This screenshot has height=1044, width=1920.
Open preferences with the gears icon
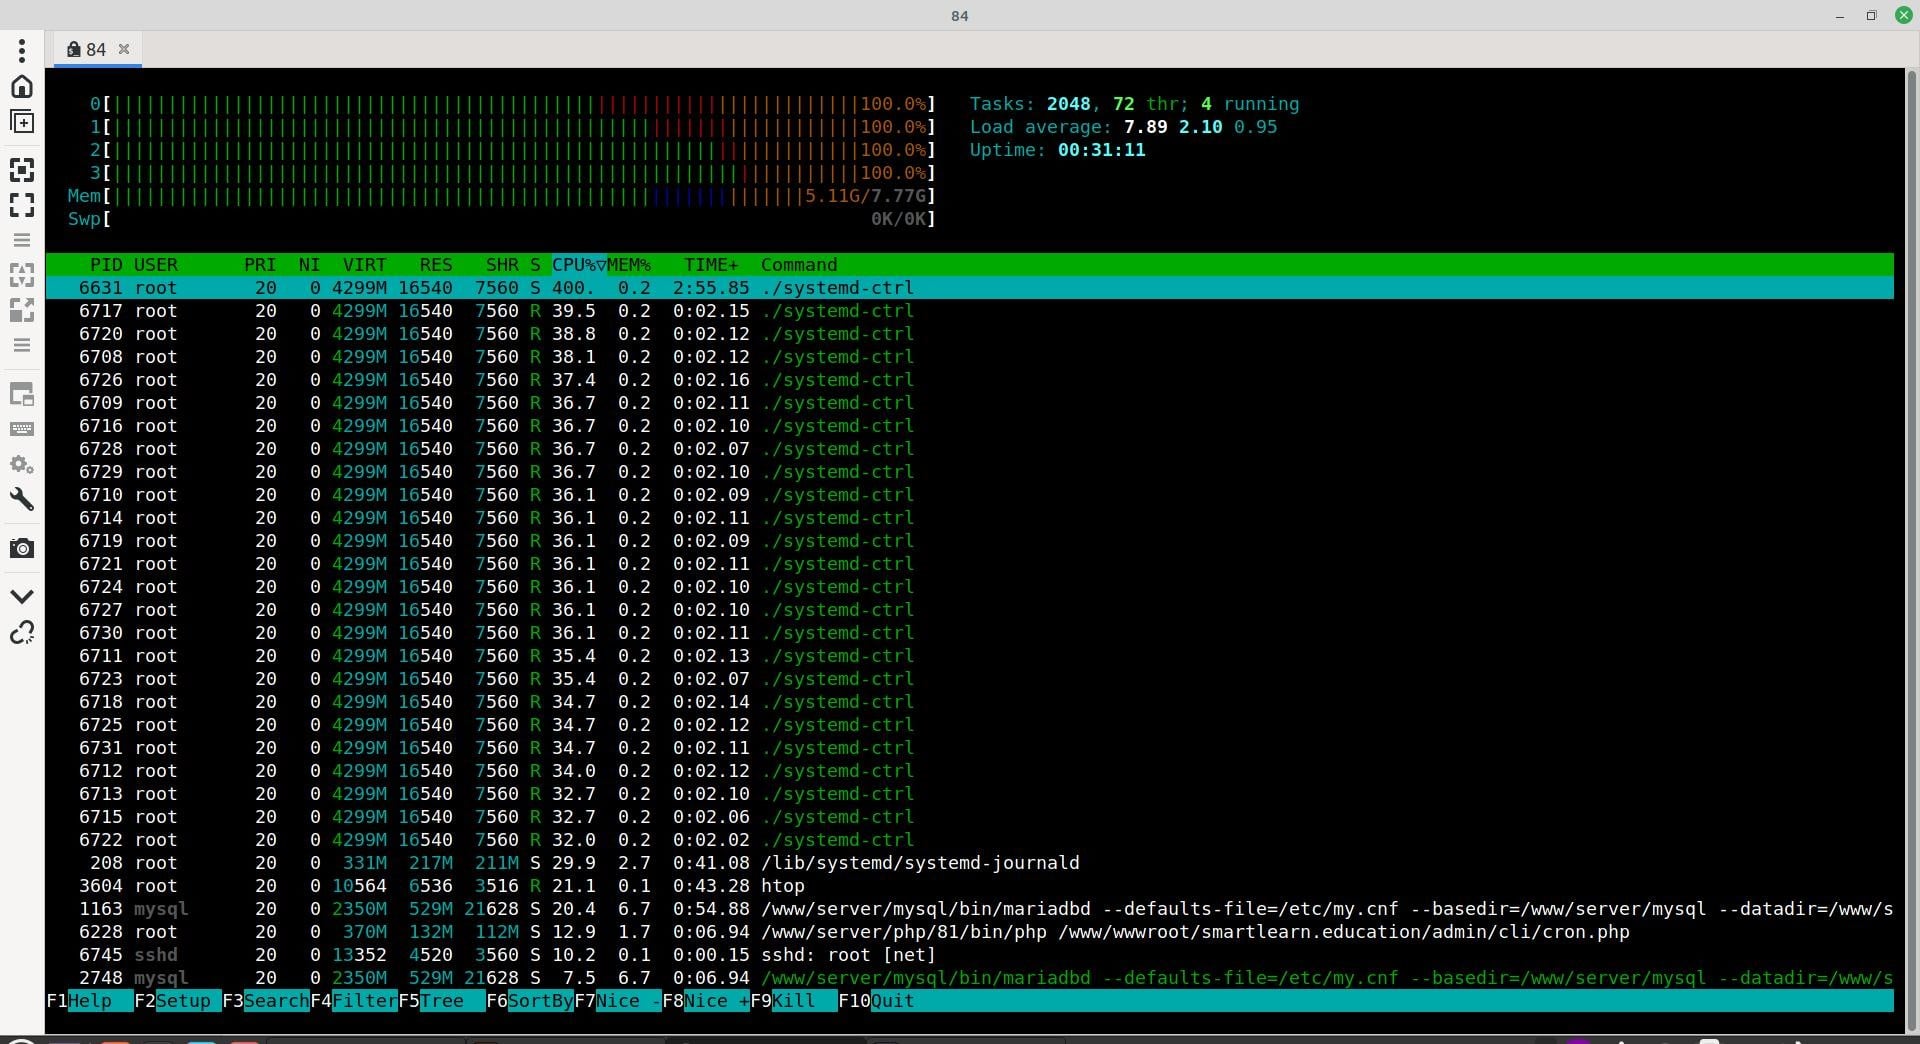[22, 465]
